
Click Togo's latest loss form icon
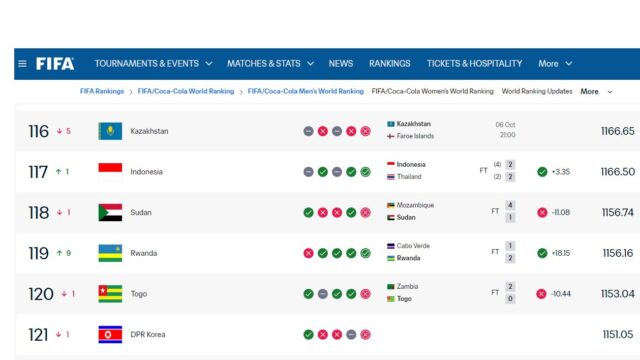coord(365,294)
